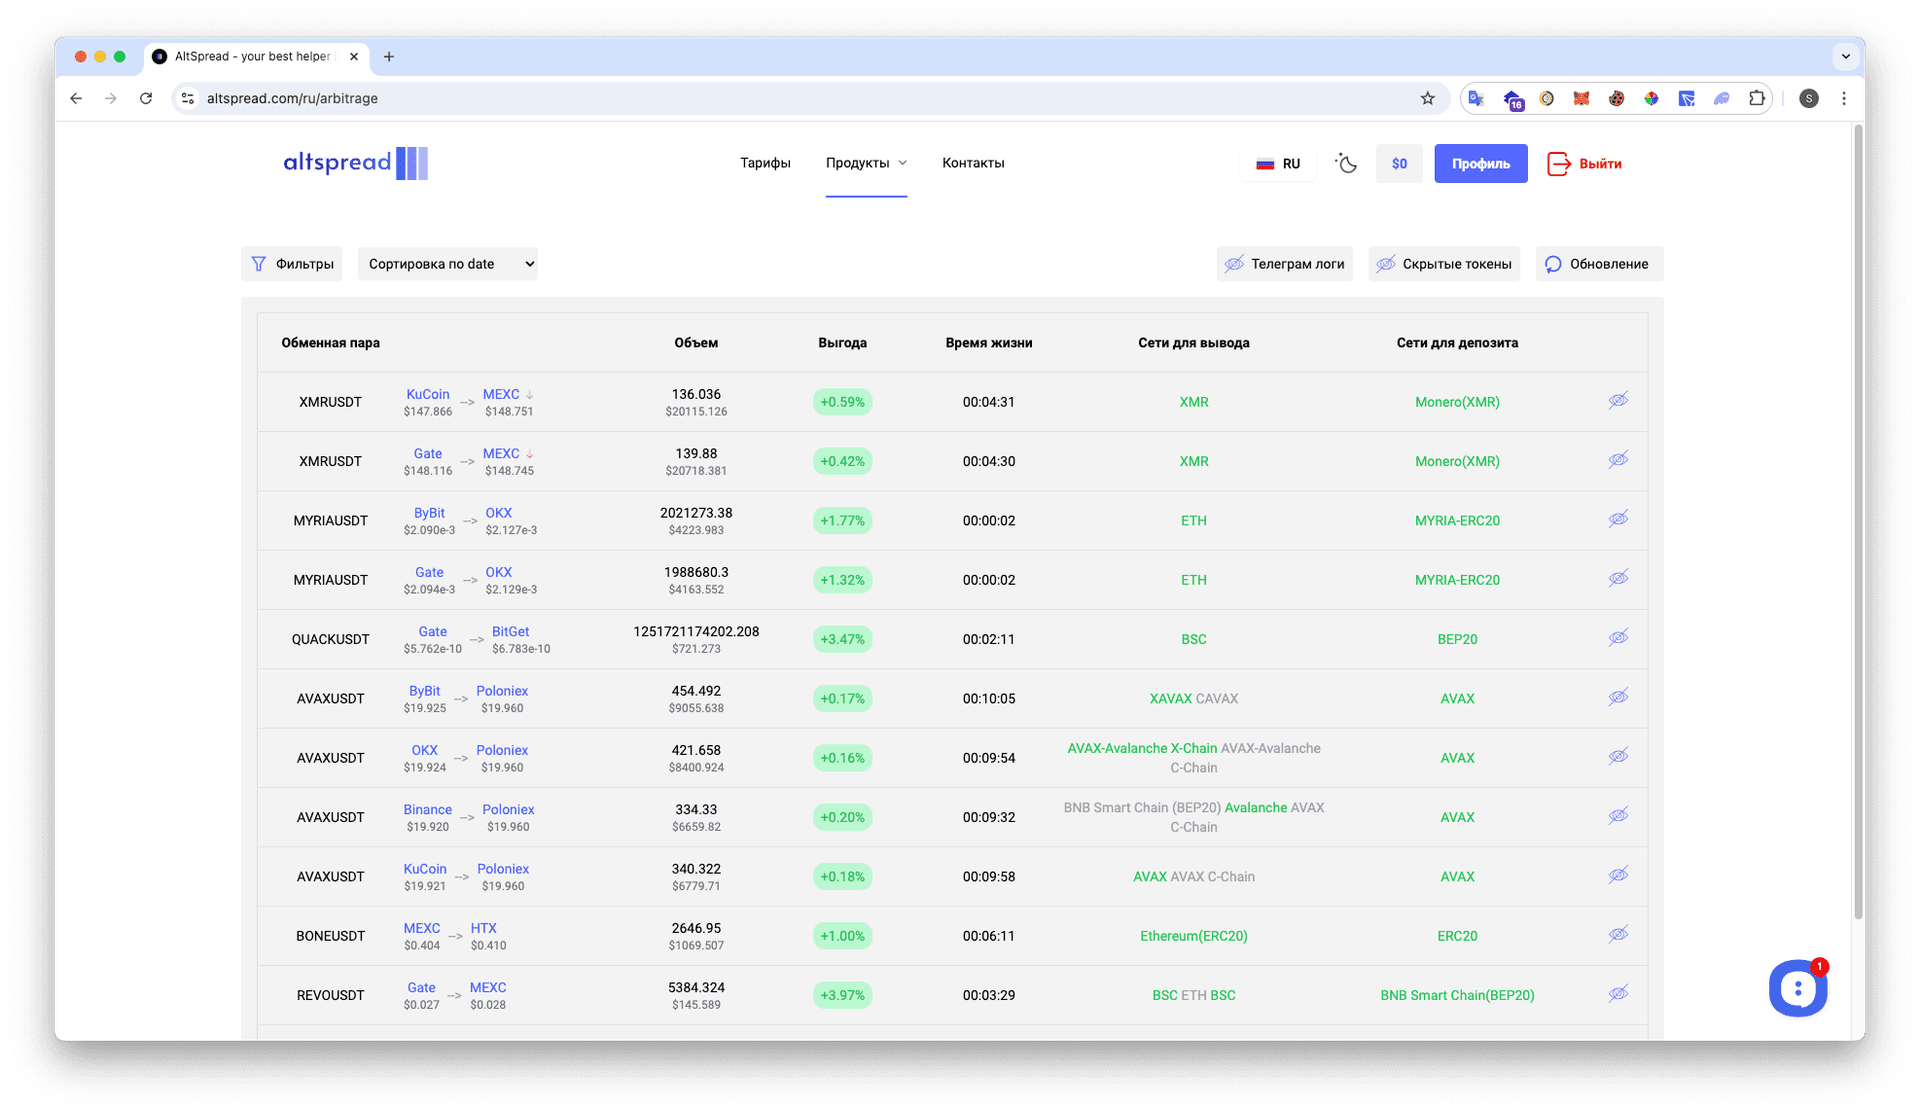
Task: Click the AltSpread browser tab
Action: click(x=257, y=57)
